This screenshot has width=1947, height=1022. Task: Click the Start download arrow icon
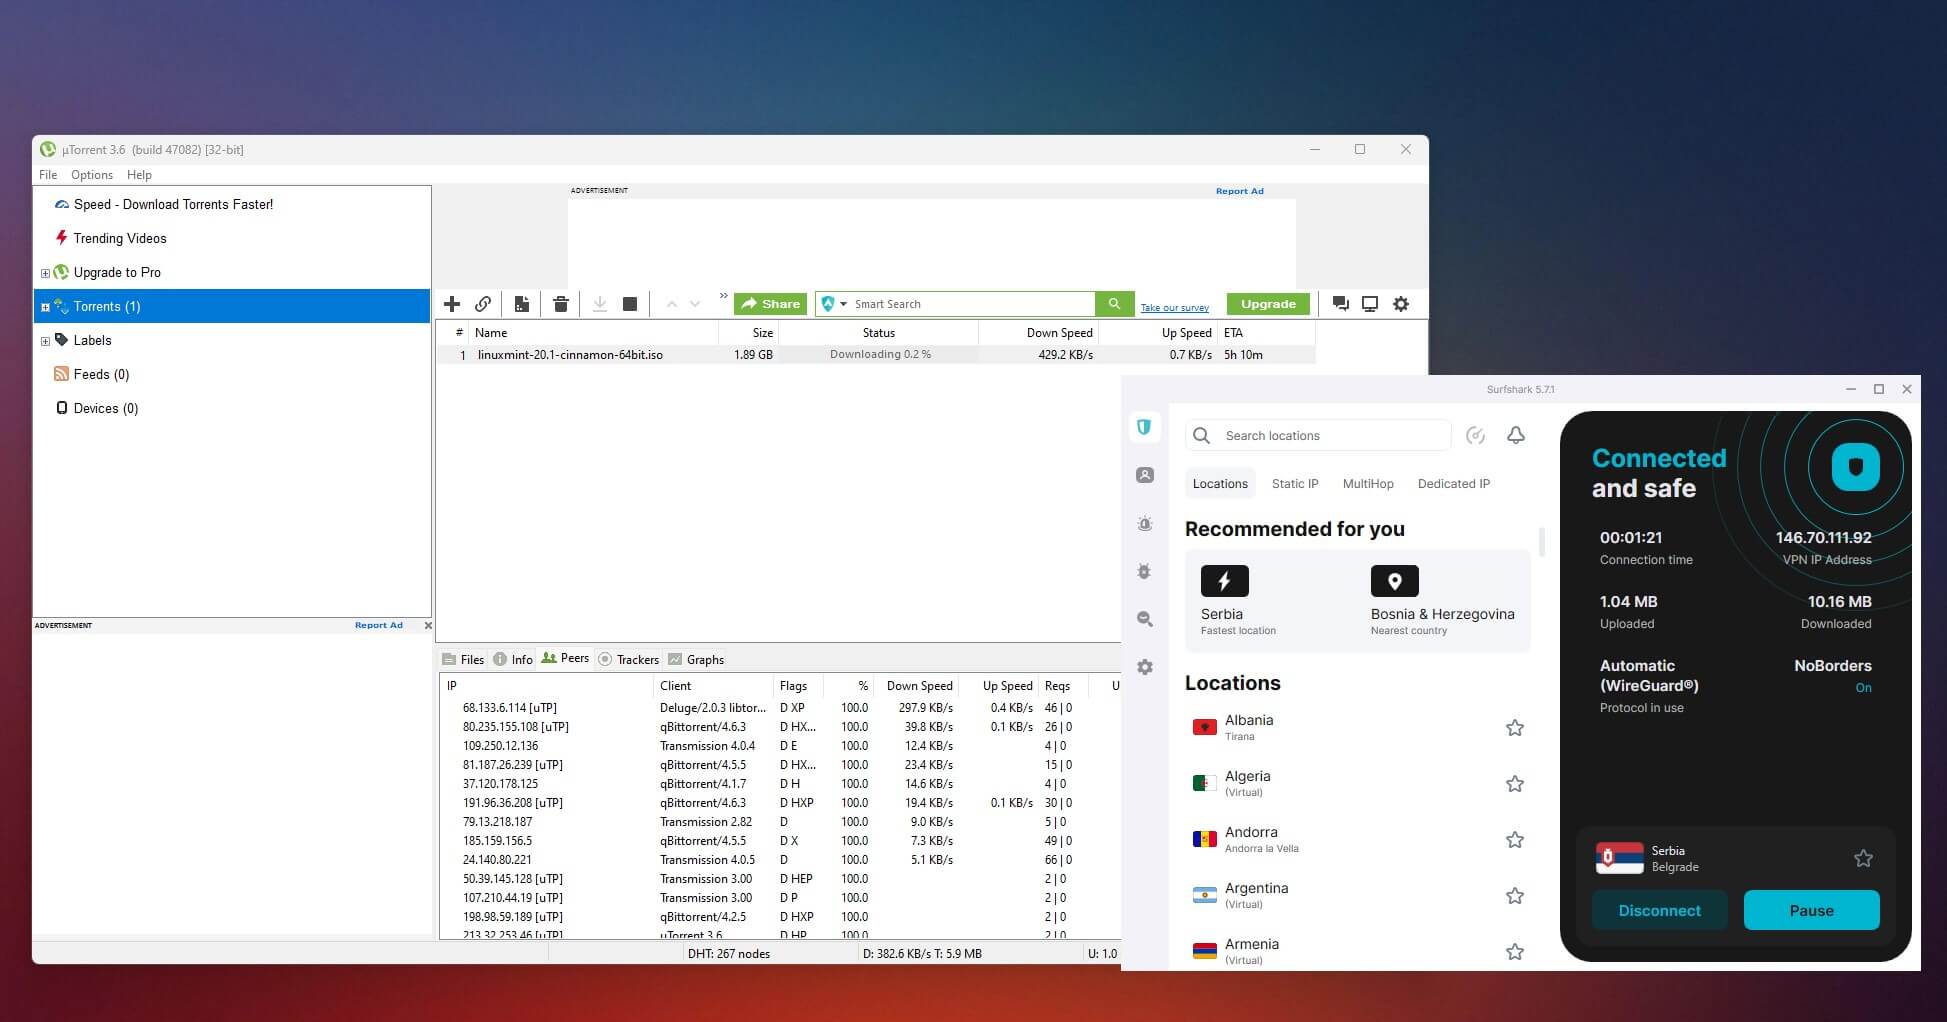(600, 304)
